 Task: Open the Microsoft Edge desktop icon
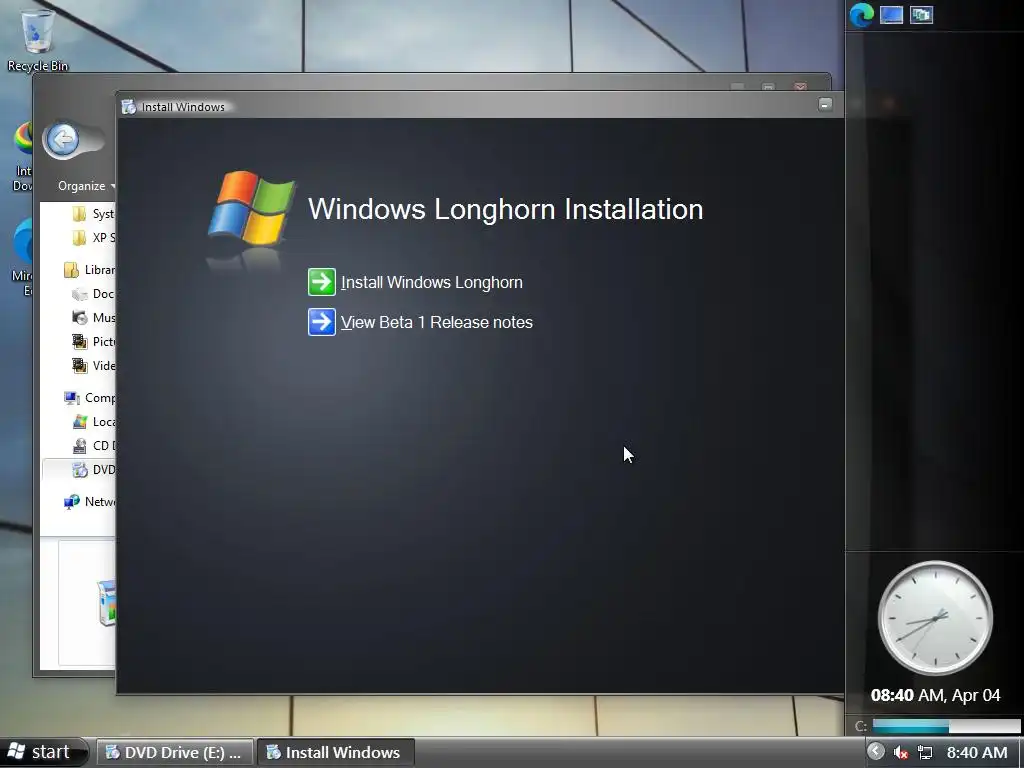(23, 258)
